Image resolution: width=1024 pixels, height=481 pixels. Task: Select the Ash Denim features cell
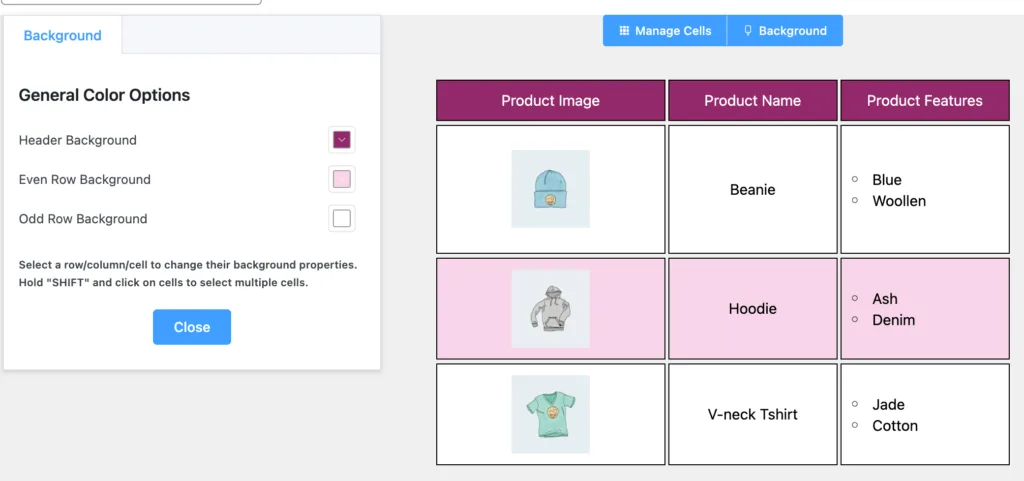click(x=925, y=309)
